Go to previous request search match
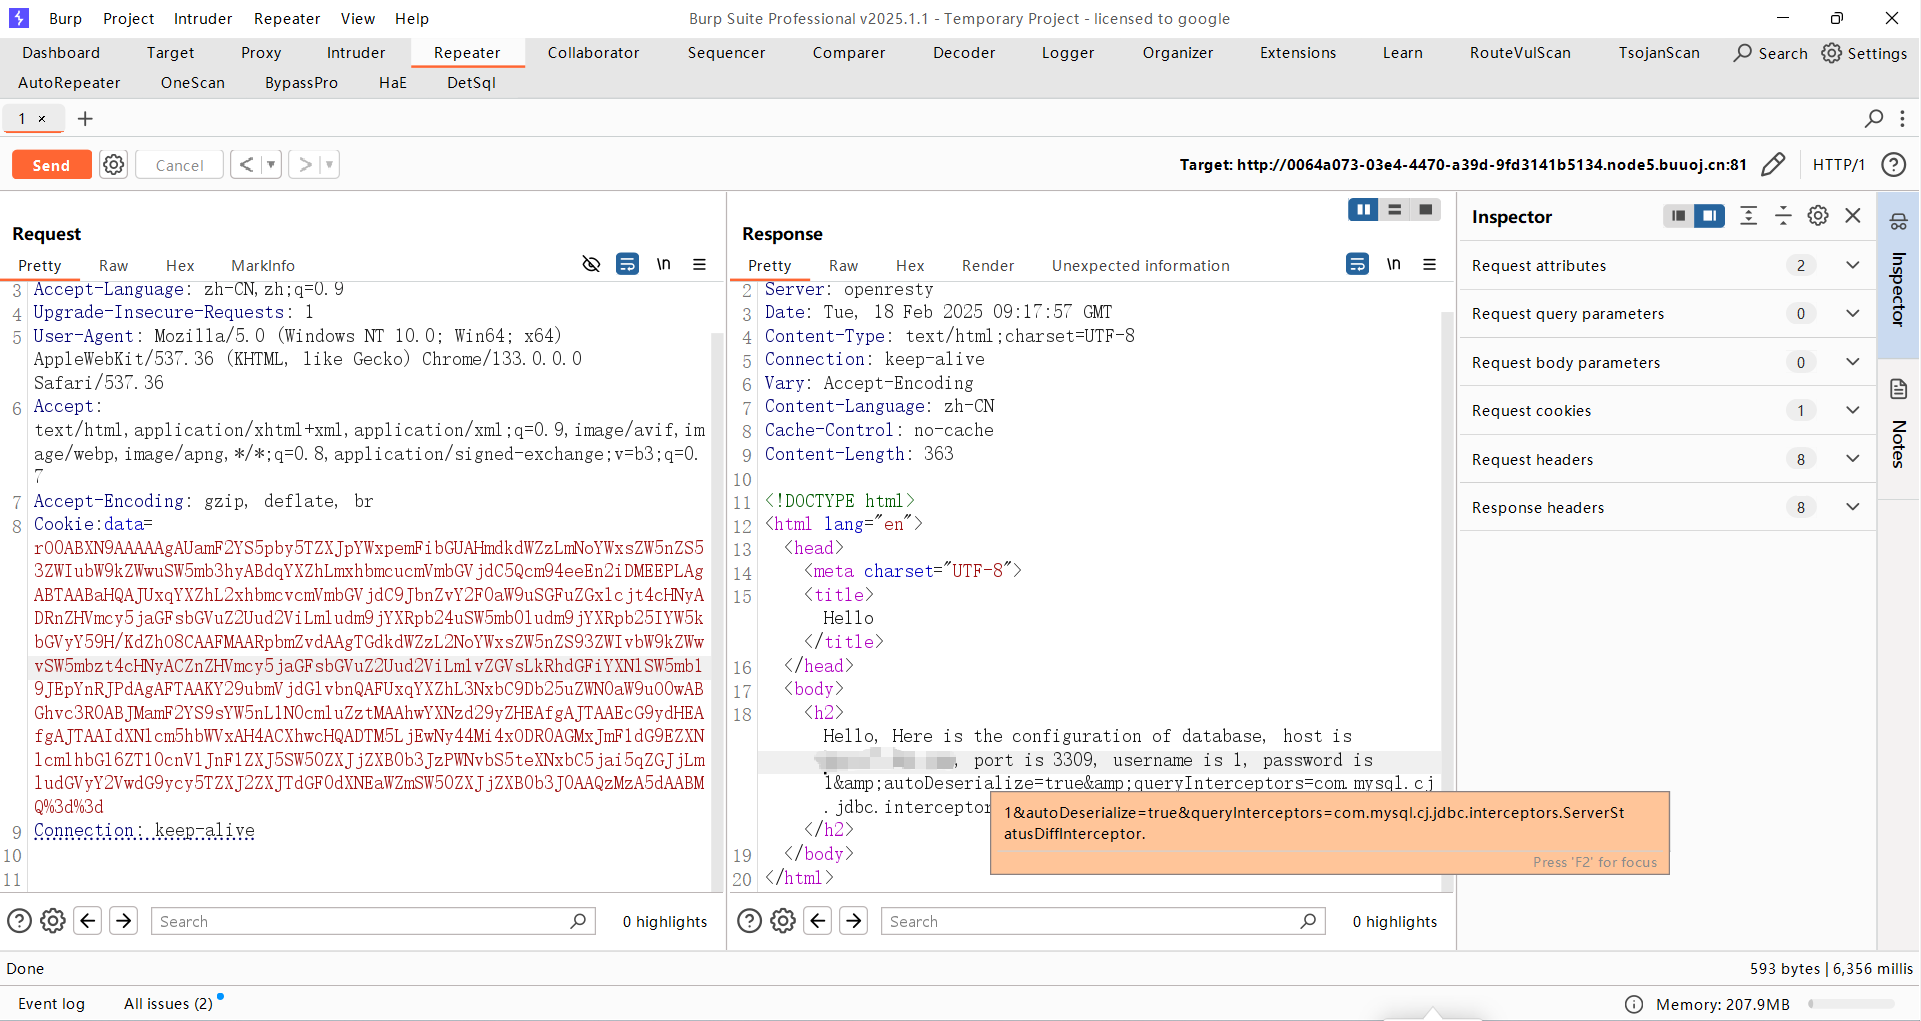1921x1021 pixels. [x=88, y=921]
